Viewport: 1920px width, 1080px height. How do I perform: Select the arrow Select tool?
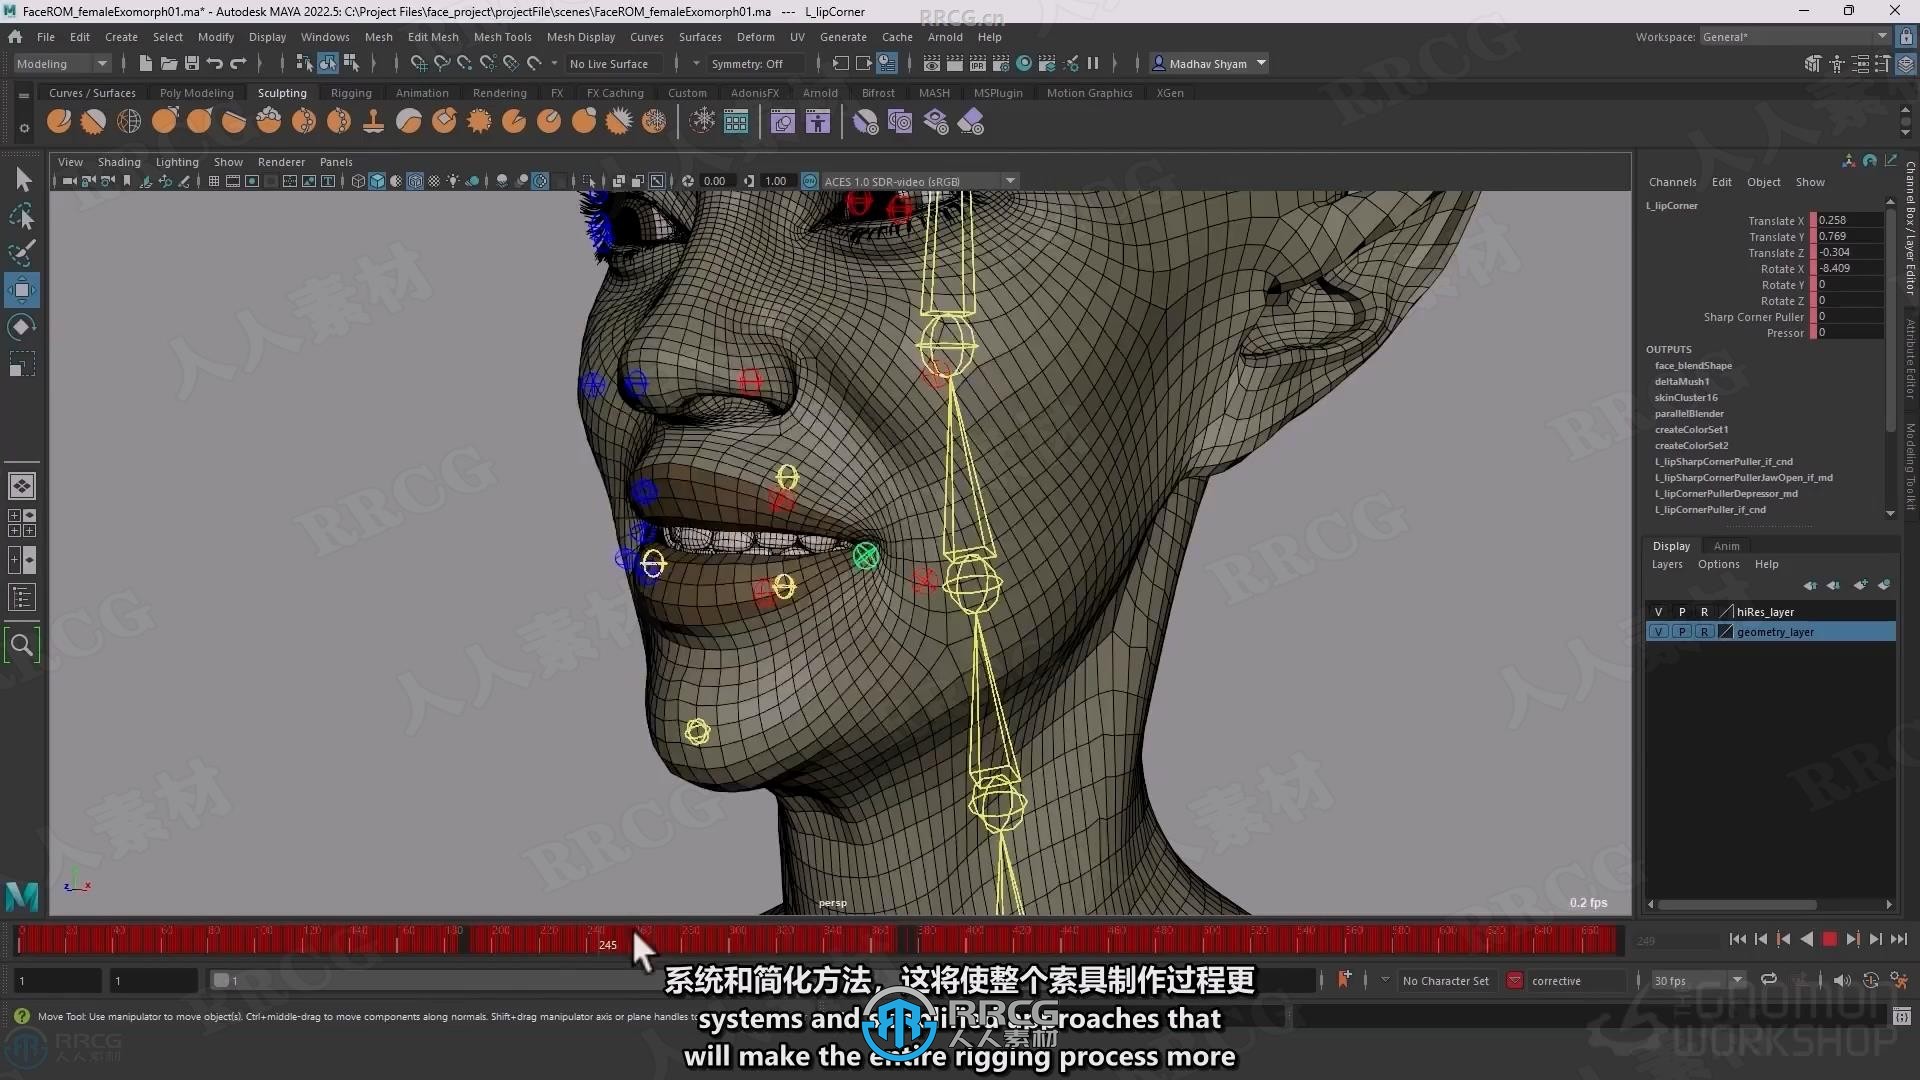(22, 179)
